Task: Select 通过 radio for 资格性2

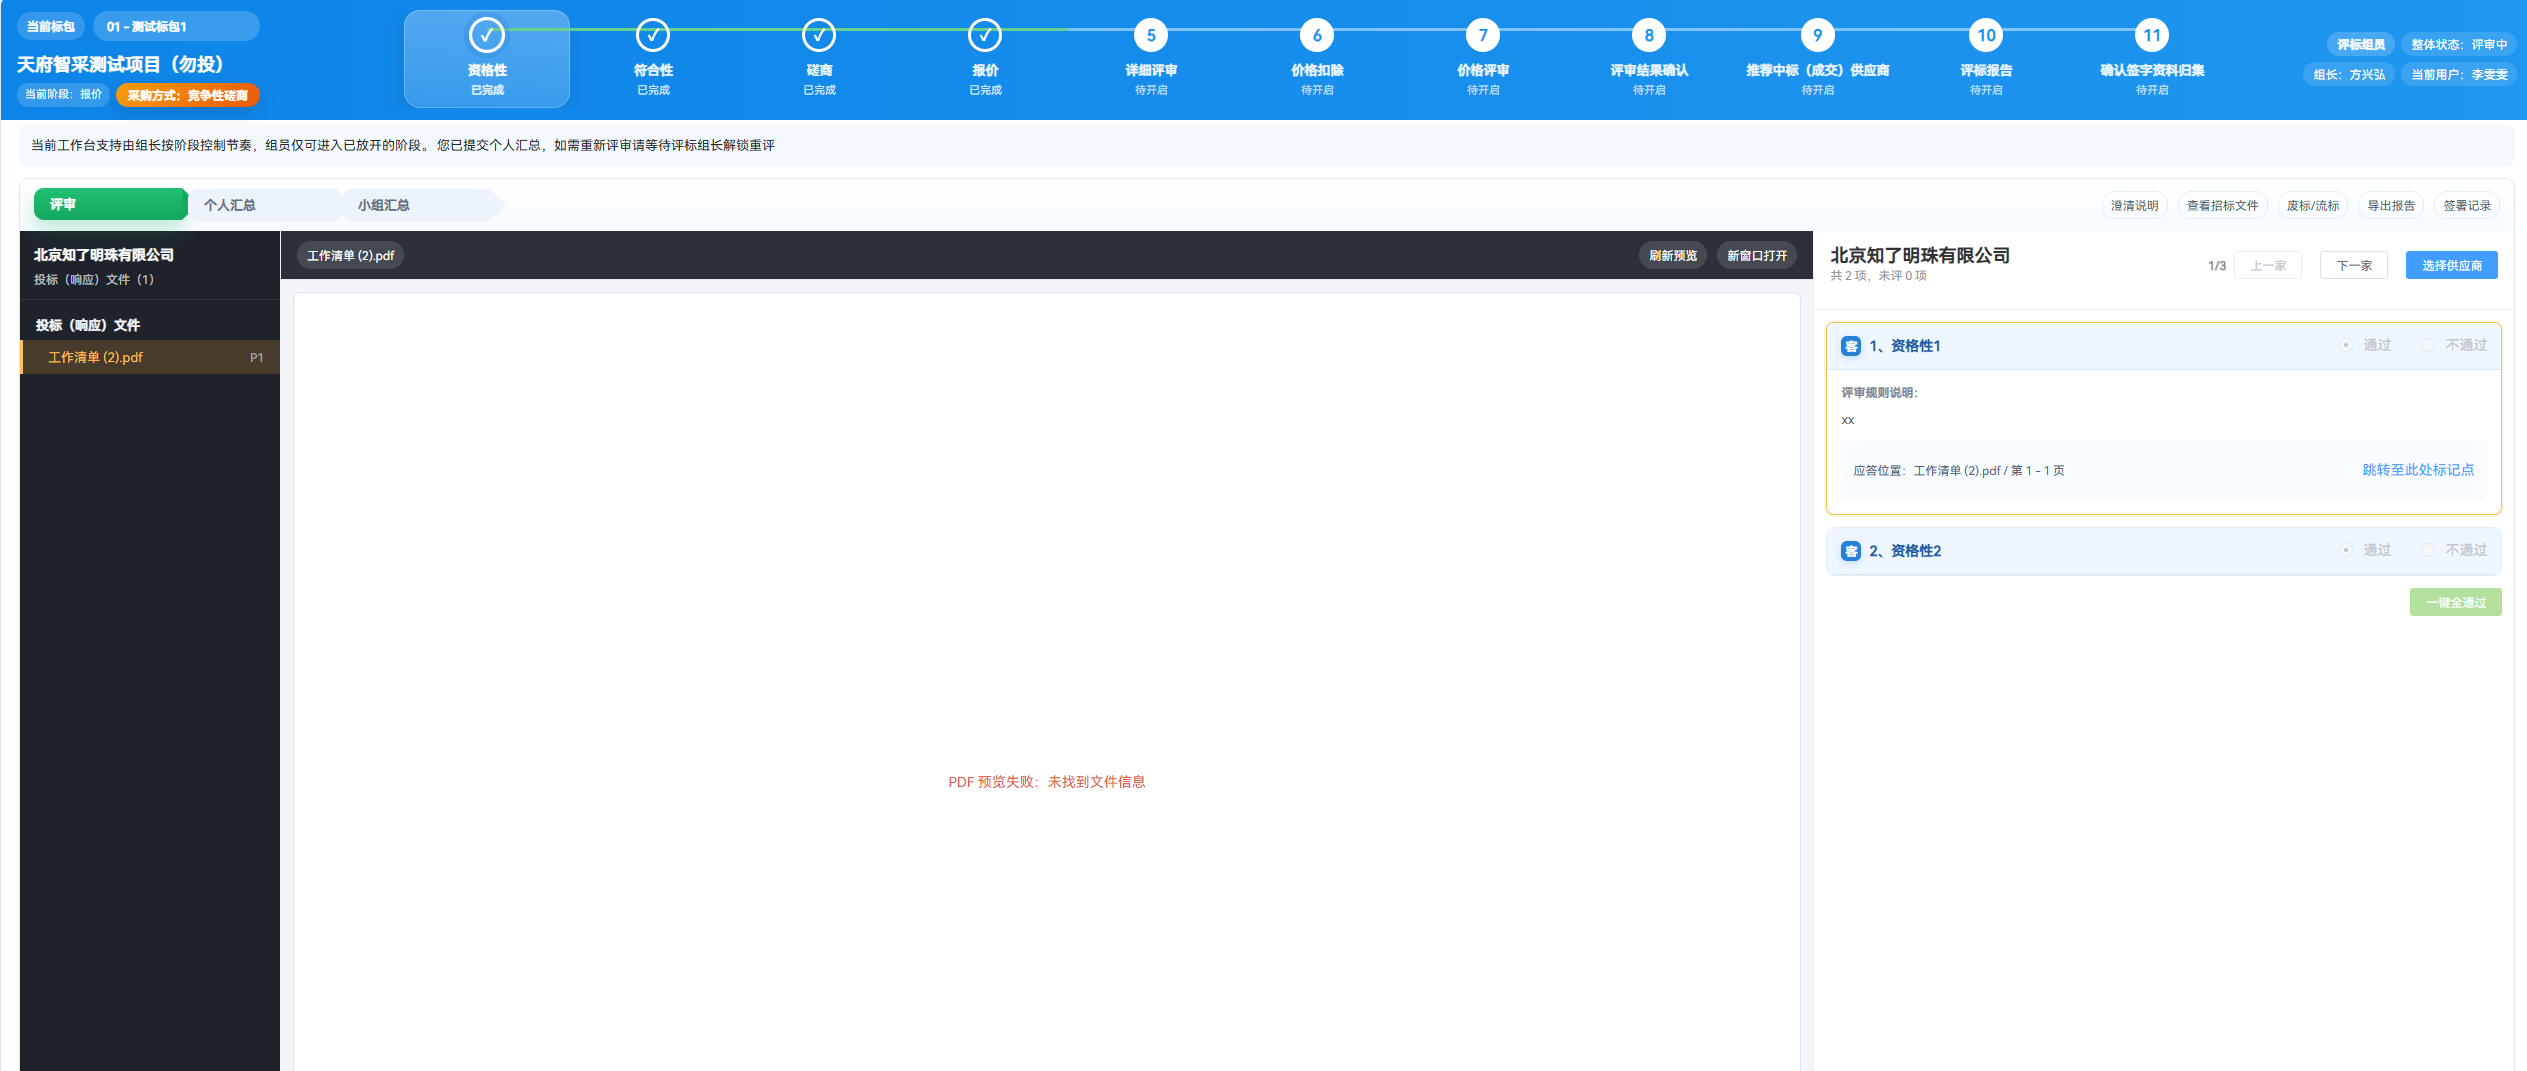Action: tap(2346, 550)
